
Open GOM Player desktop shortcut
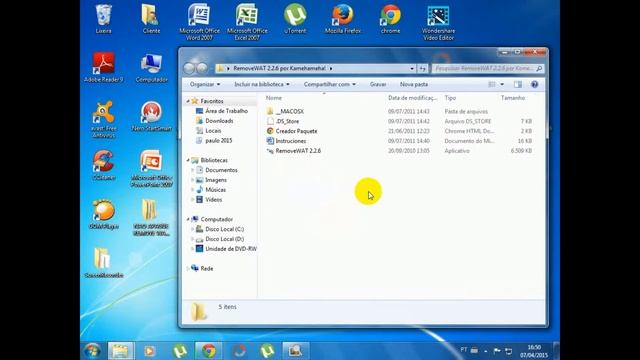(x=104, y=214)
